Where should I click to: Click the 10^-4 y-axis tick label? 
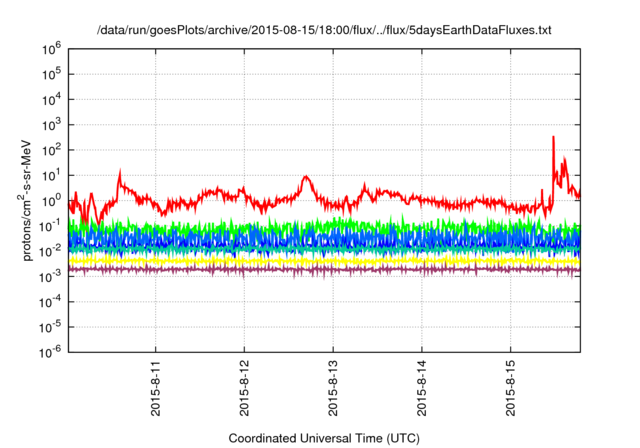(x=50, y=302)
